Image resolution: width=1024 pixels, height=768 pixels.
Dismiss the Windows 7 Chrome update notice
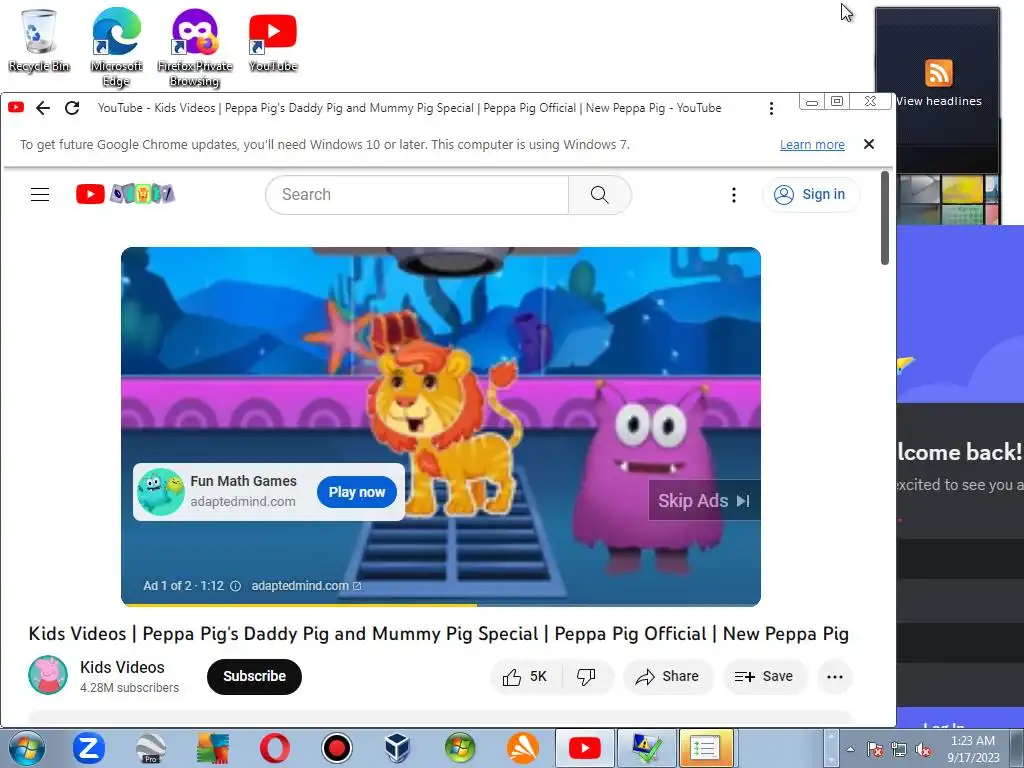(869, 144)
